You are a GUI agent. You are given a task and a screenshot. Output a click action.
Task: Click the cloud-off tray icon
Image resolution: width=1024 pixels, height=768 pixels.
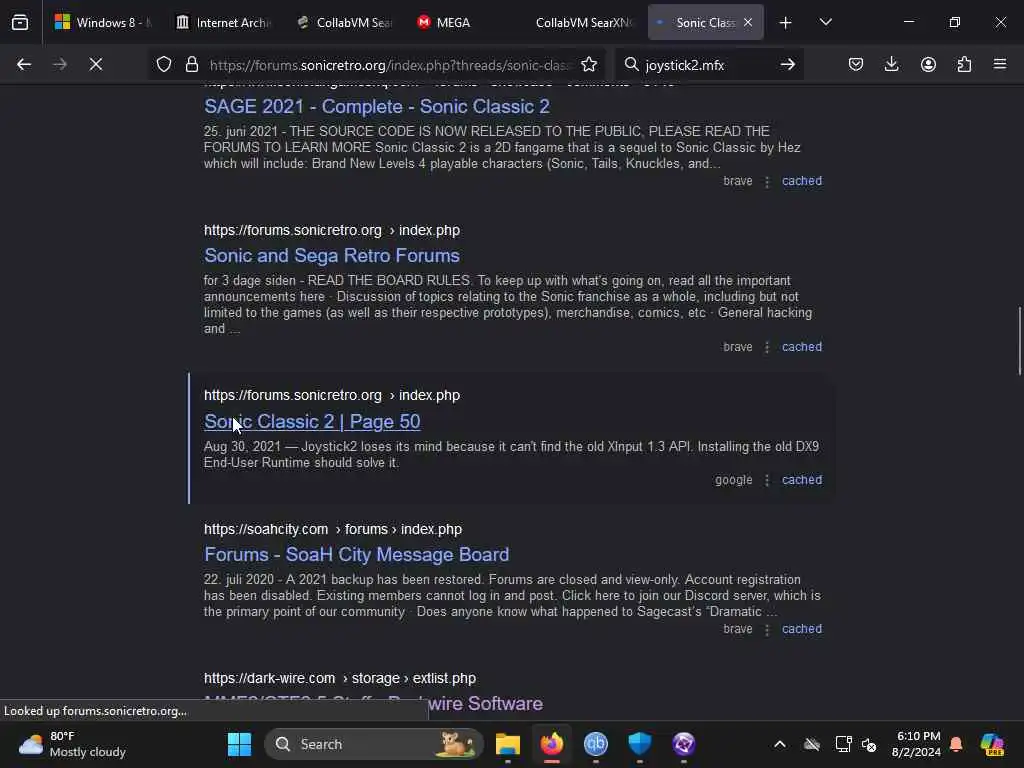point(812,744)
